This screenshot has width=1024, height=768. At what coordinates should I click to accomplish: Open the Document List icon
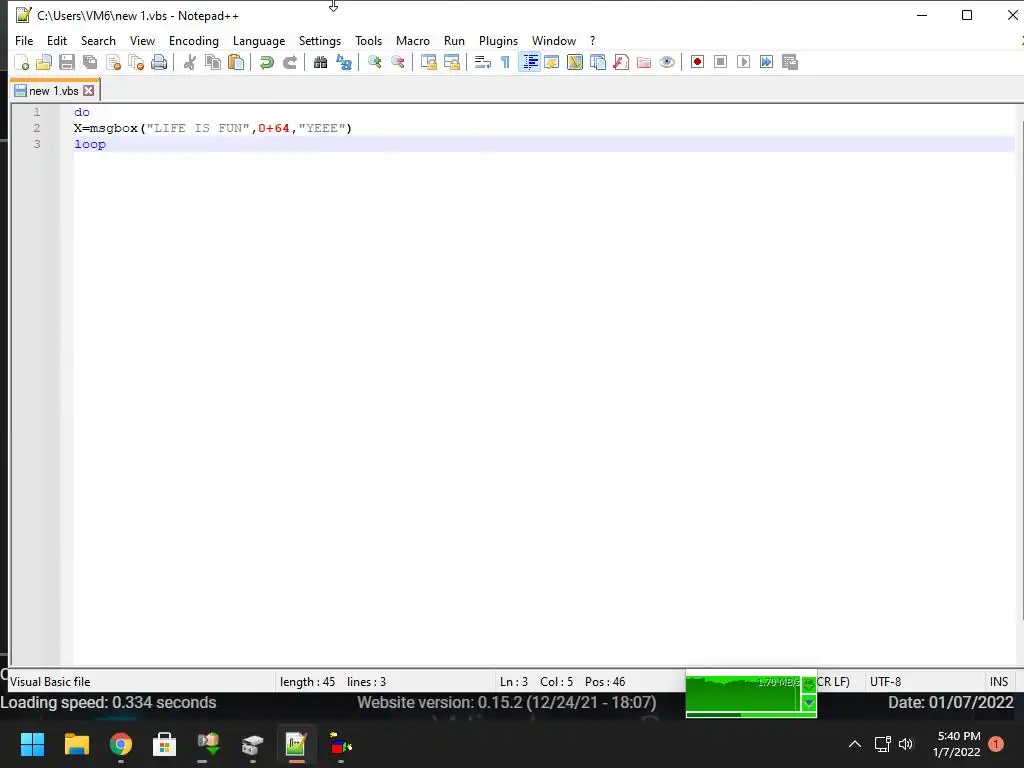point(598,62)
